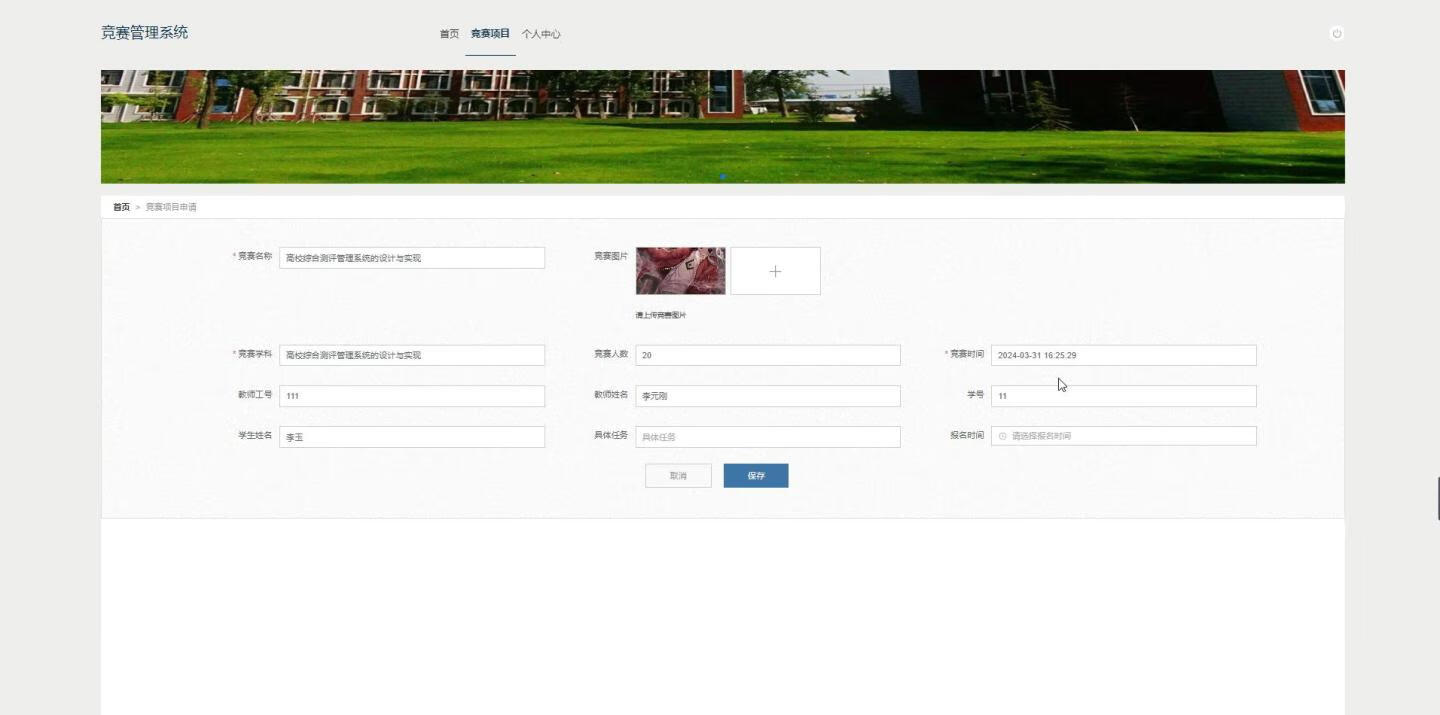Click the 竞赛人数 field showing 20

(768, 355)
